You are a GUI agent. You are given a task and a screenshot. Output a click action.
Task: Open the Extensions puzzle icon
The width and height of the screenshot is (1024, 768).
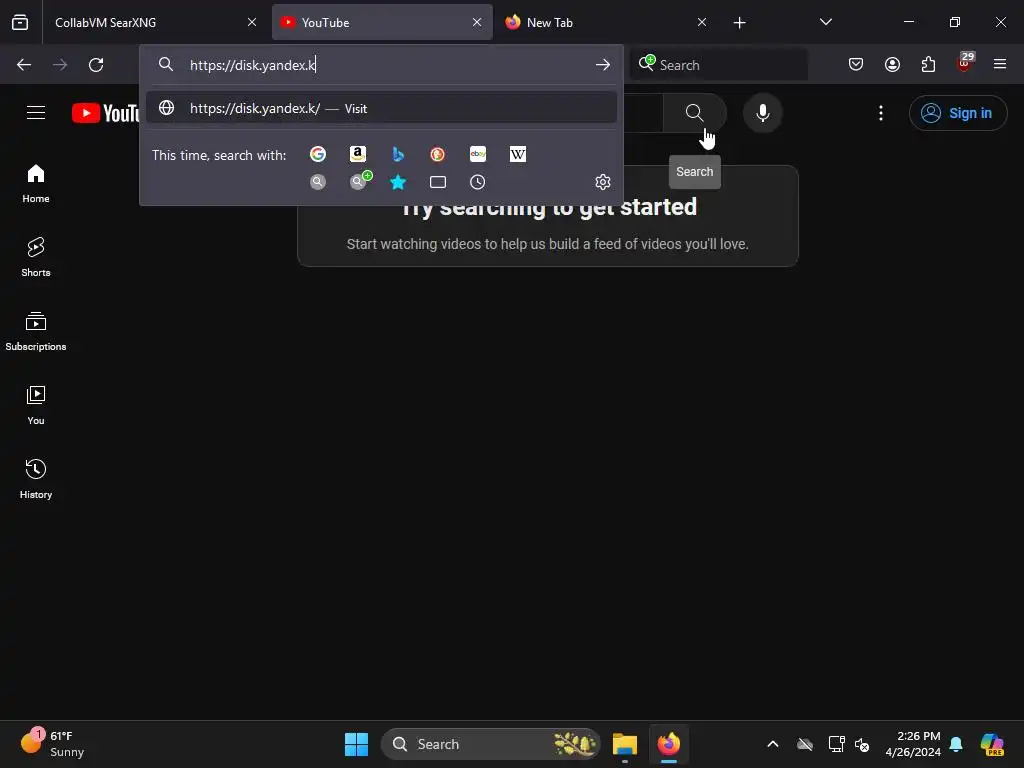click(928, 64)
